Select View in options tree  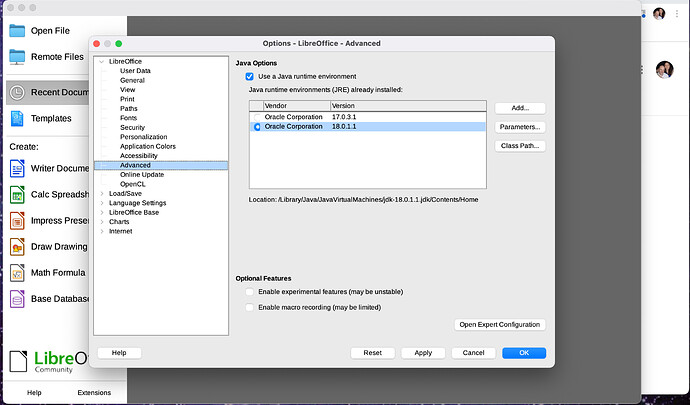(x=128, y=90)
